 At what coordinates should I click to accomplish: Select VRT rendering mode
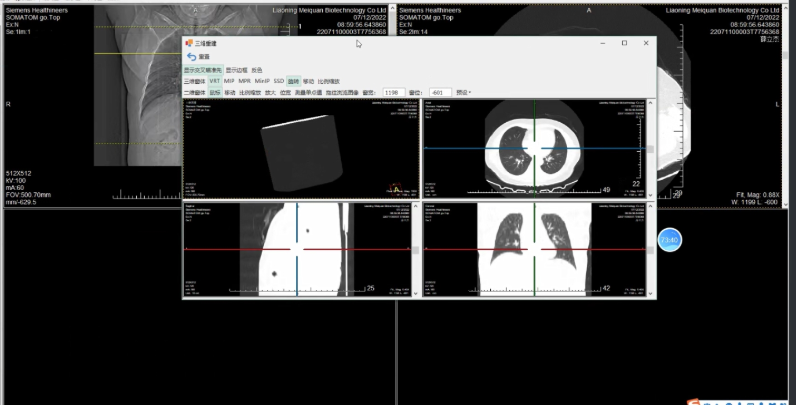215,81
